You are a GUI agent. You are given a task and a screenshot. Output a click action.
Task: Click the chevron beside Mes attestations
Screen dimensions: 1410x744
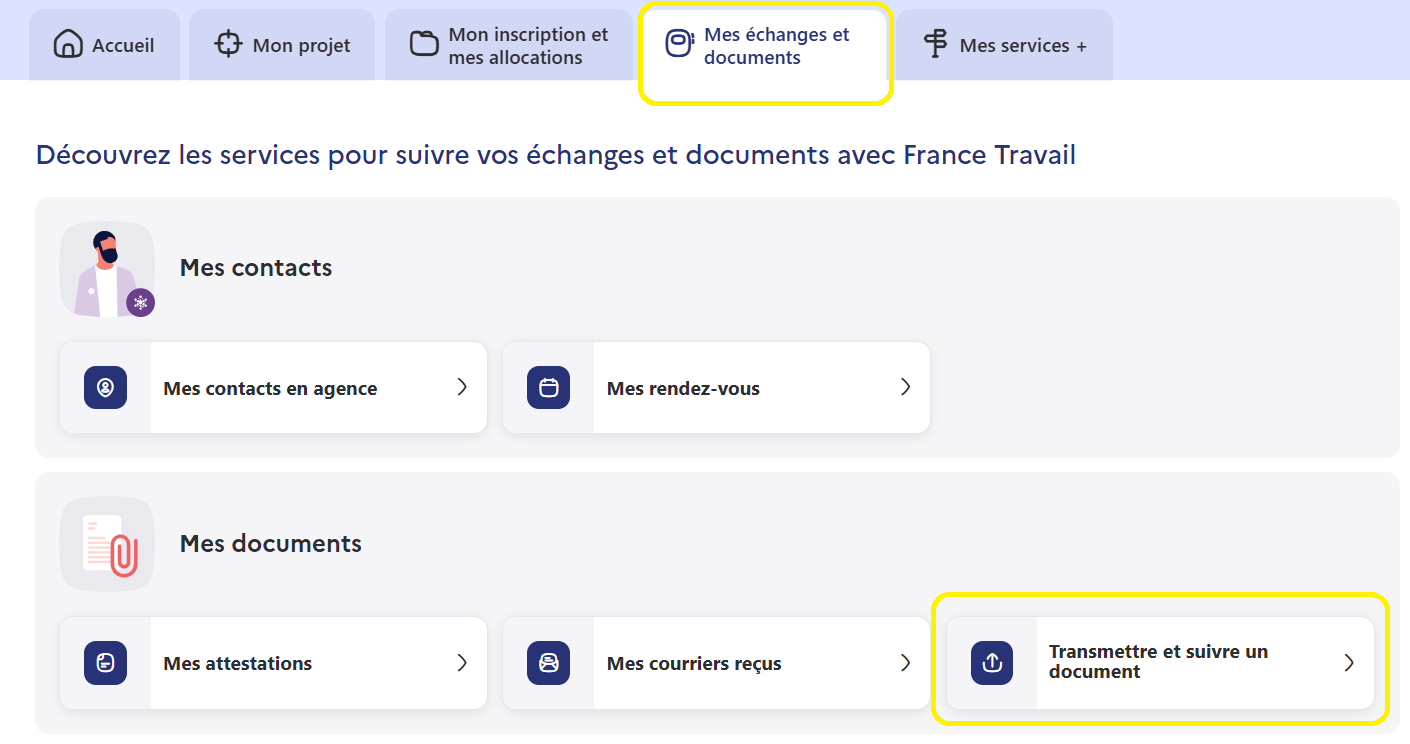pyautogui.click(x=462, y=662)
